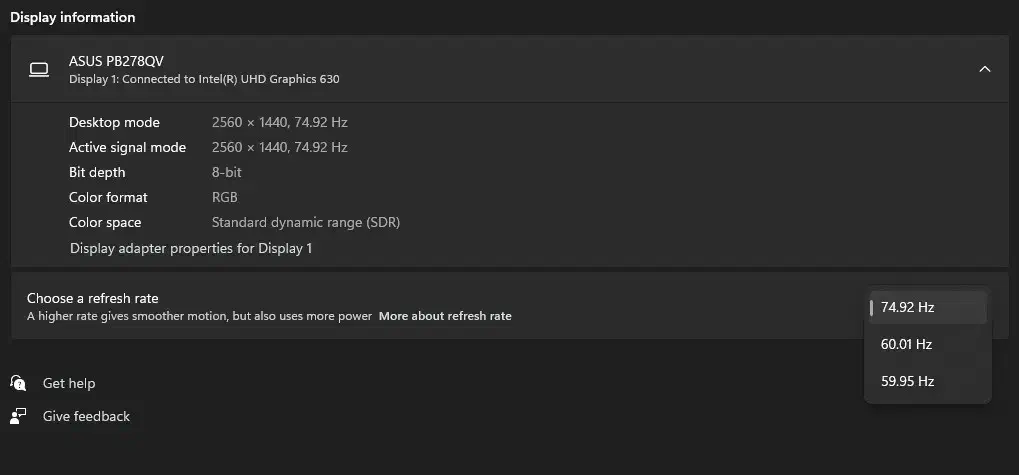Open the Give feedback text link
Screen dimensions: 1019x475
[x=86, y=416]
